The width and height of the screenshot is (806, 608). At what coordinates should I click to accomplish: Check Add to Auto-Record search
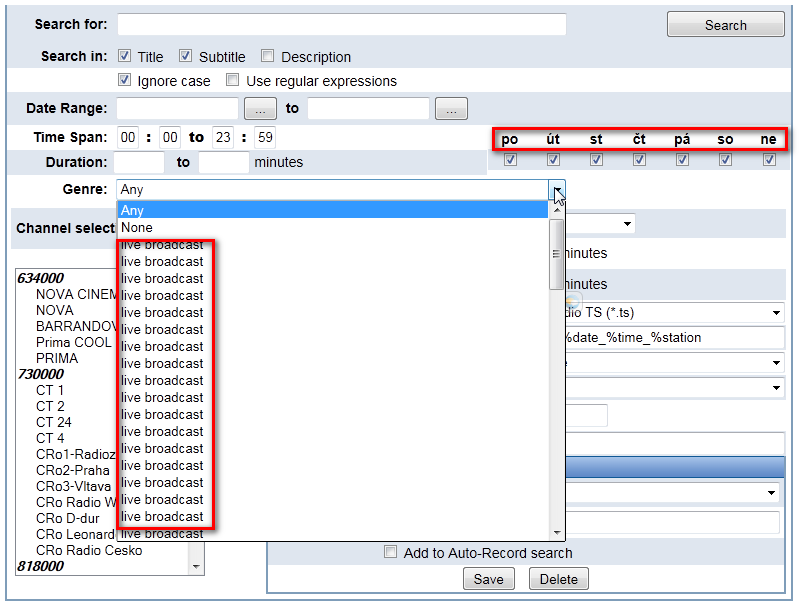(391, 552)
